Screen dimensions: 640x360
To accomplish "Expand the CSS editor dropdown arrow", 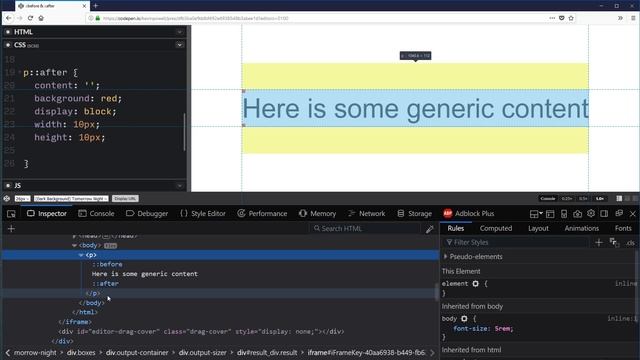I will click(x=180, y=45).
